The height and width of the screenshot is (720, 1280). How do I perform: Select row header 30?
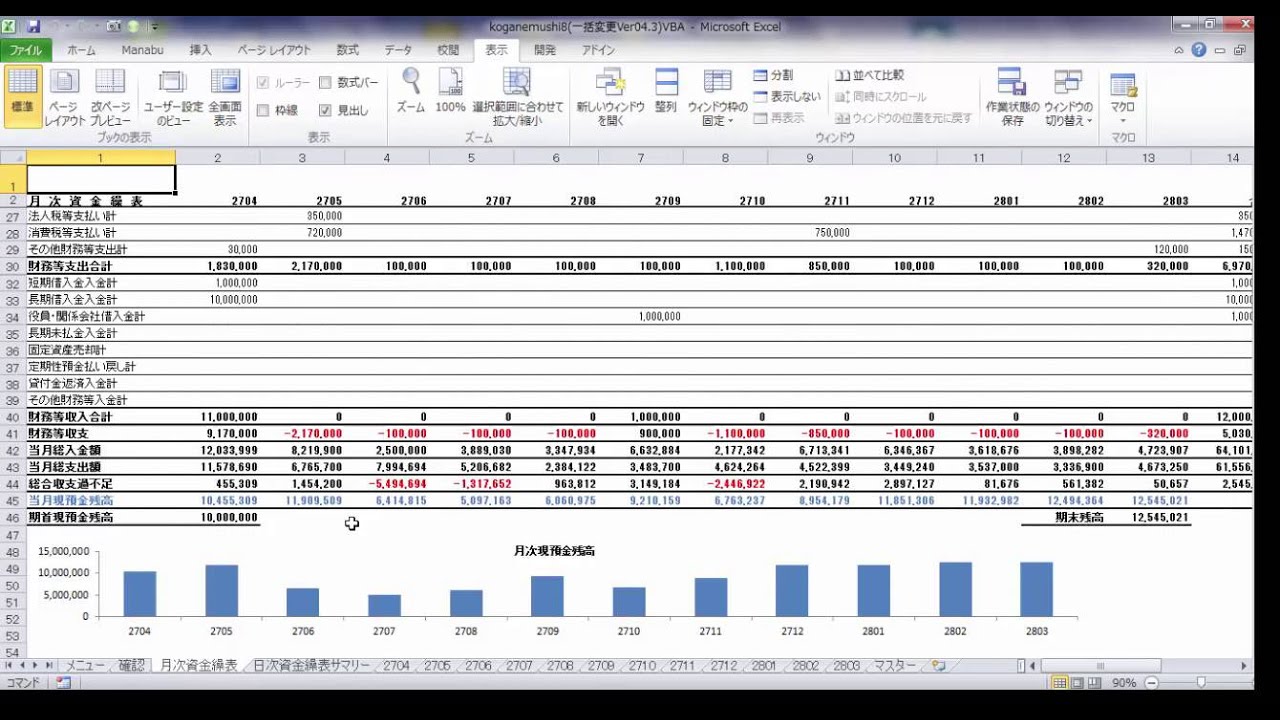pos(13,266)
